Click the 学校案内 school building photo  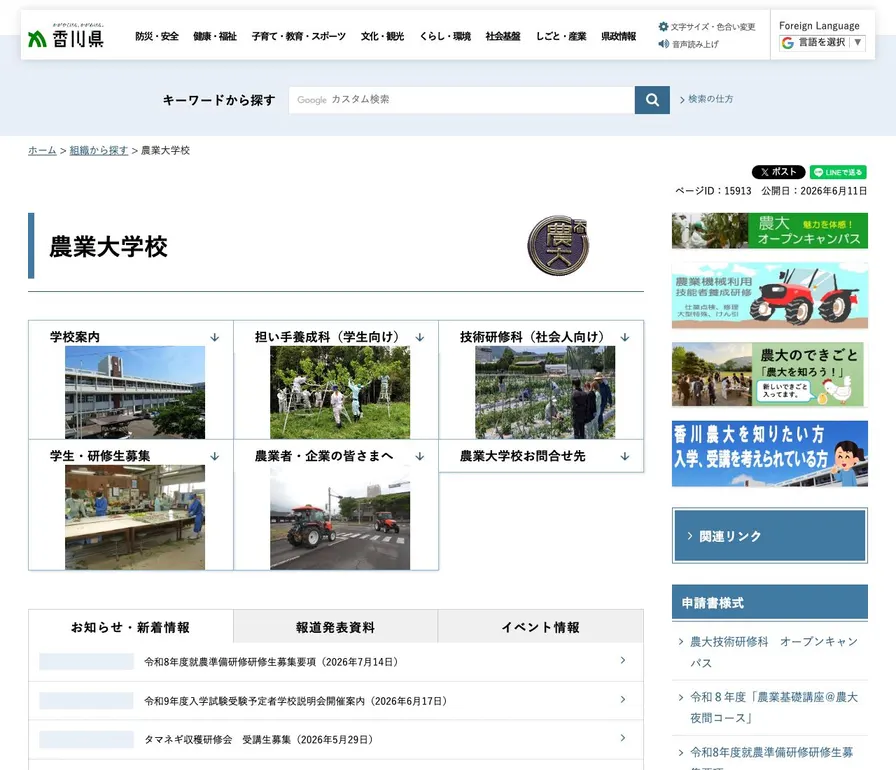(135, 392)
